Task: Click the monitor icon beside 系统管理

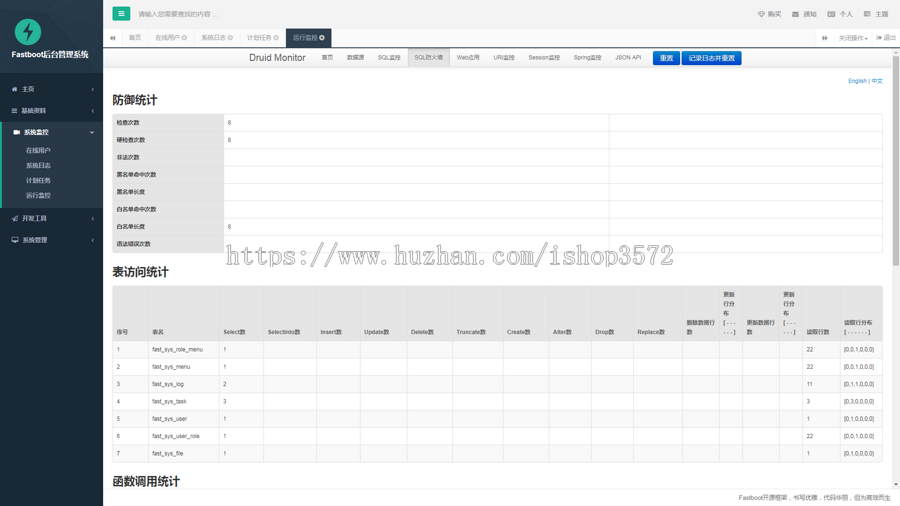Action: [15, 240]
